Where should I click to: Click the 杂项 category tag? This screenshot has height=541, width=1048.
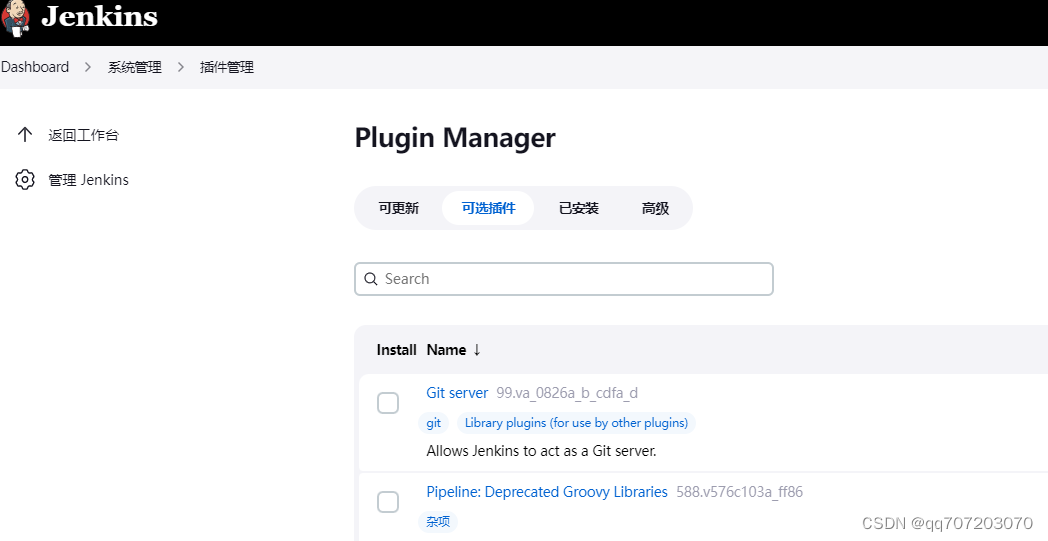tap(438, 522)
